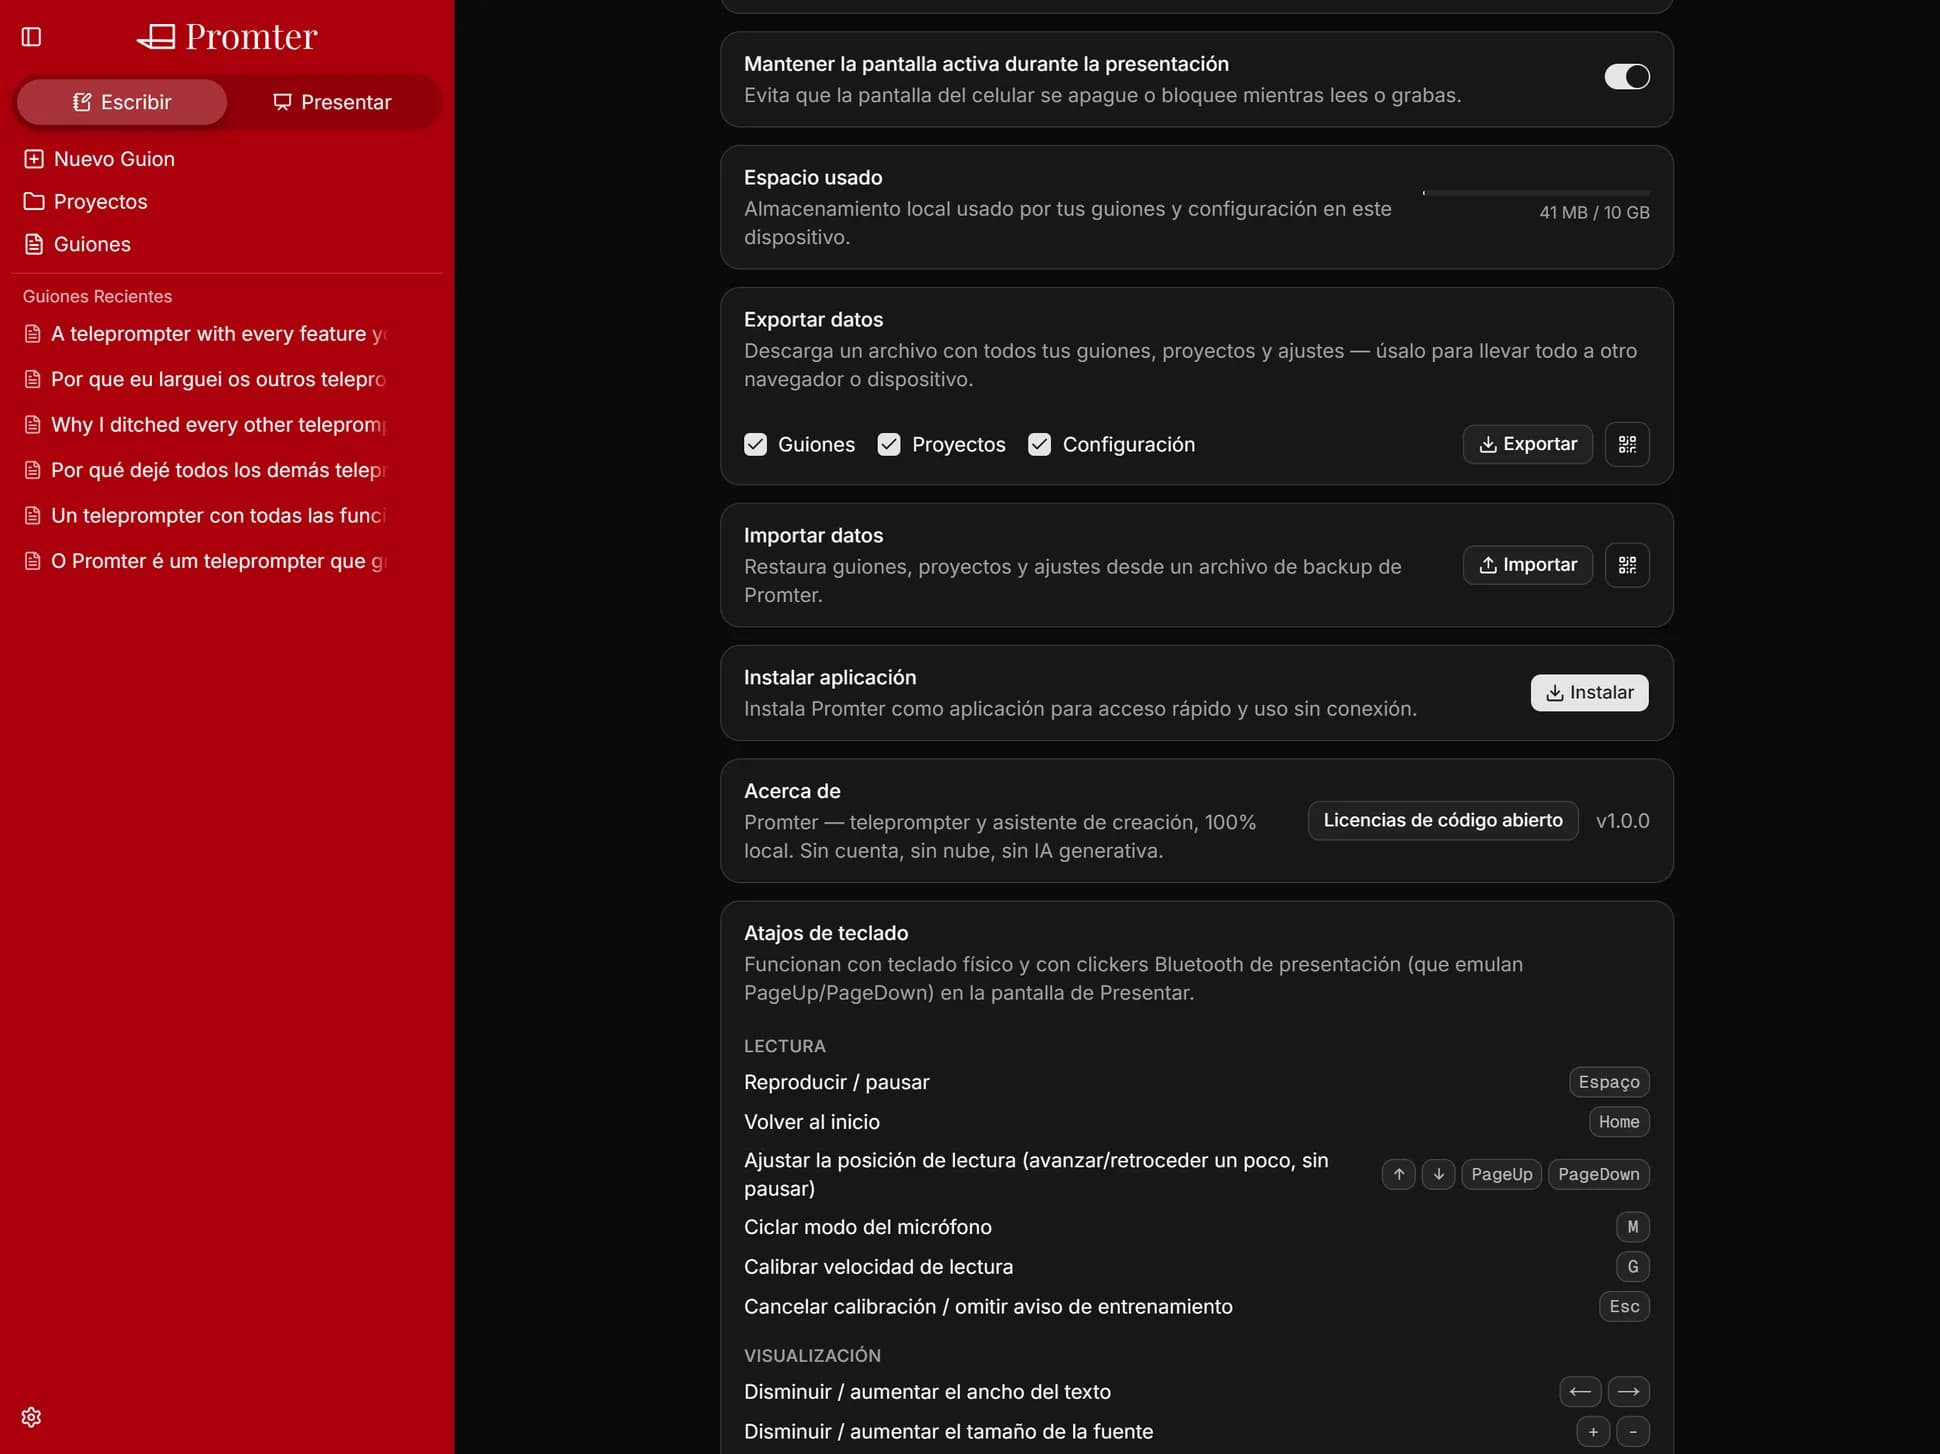Click 'Guiones Recientes' heading
The image size is (1940, 1454).
tap(97, 297)
